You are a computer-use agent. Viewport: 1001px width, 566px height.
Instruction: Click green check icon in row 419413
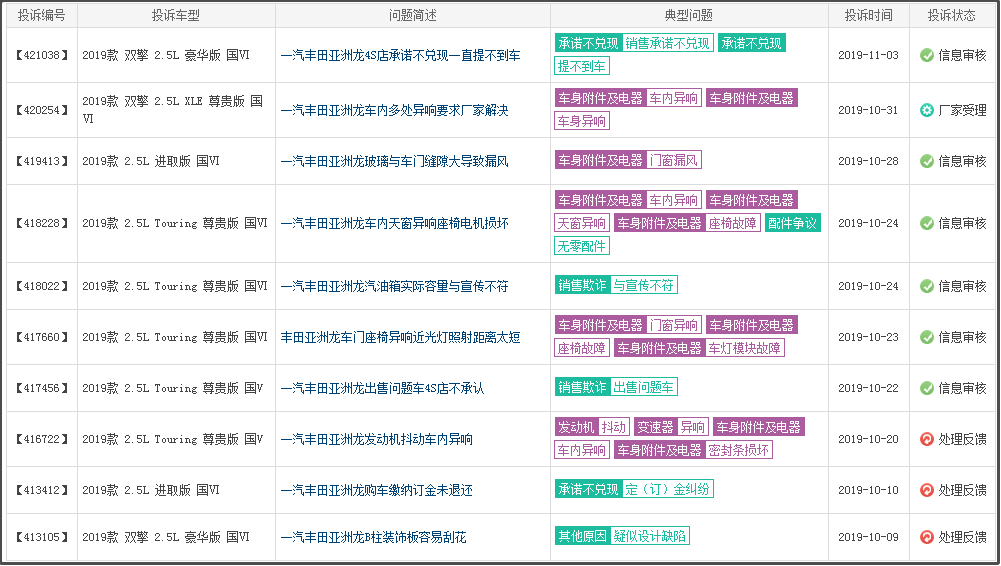click(927, 161)
